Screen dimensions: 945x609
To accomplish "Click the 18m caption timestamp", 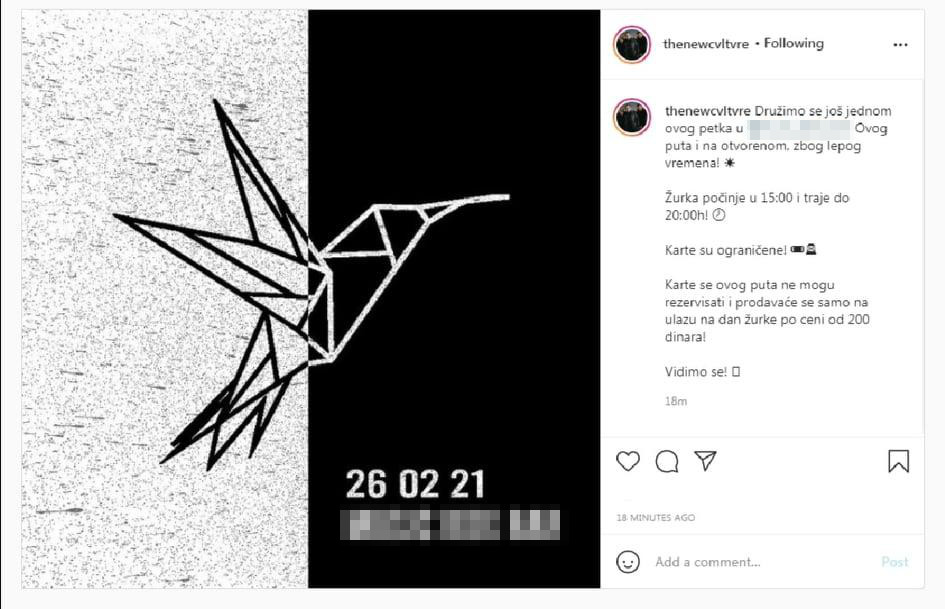I will point(676,402).
